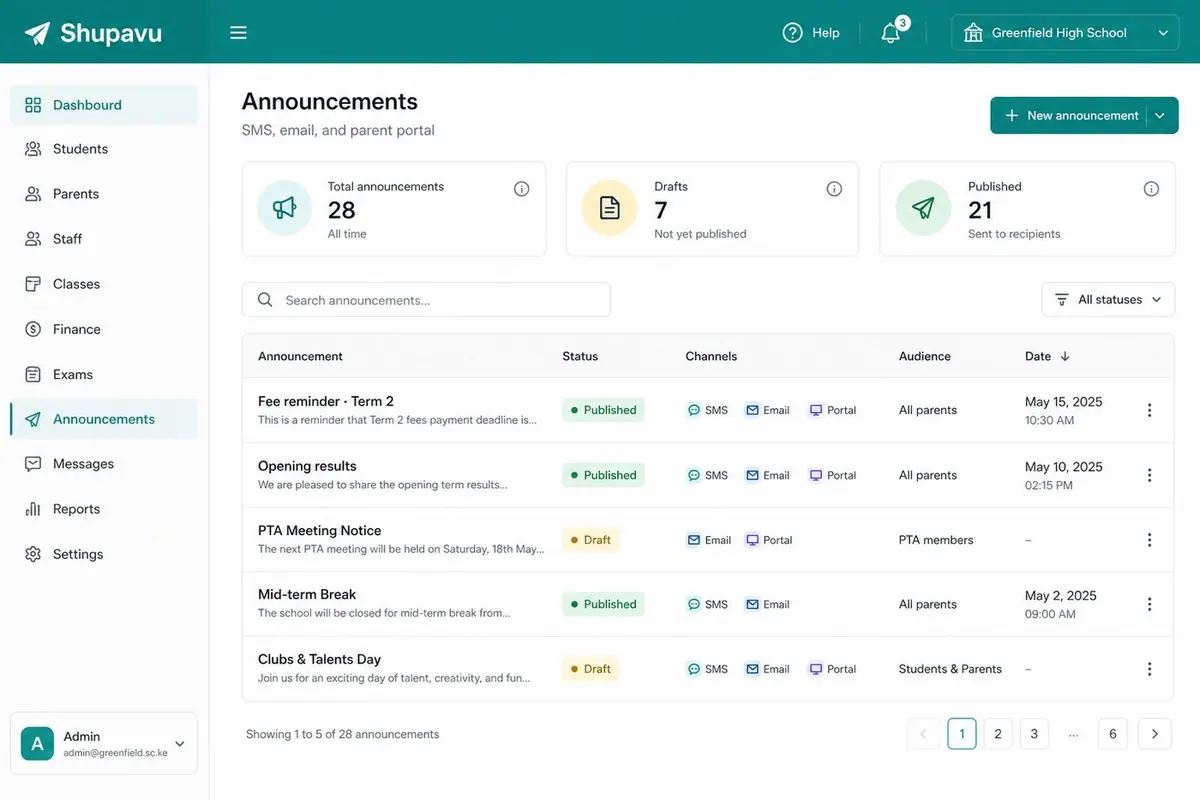1200x800 pixels.
Task: Go to next page arrow
Action: [x=1155, y=734]
